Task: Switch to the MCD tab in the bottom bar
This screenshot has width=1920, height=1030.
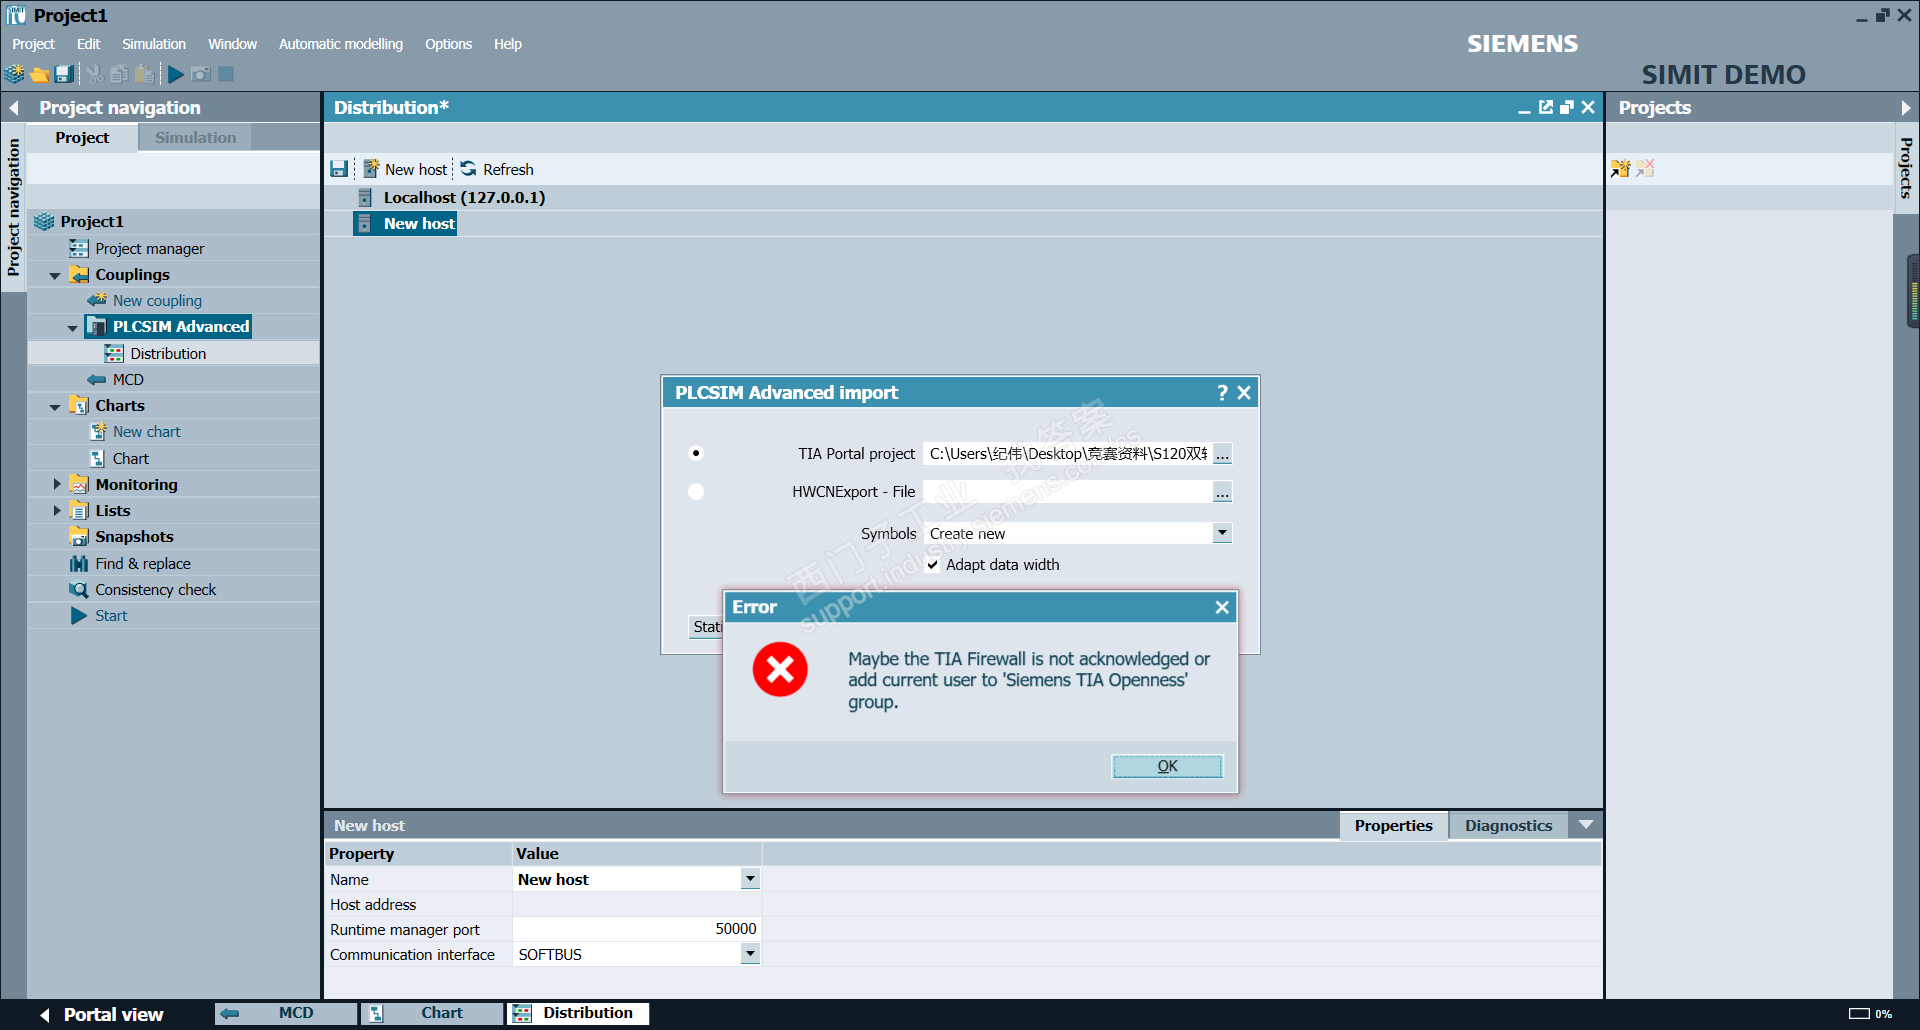Action: click(x=286, y=1013)
